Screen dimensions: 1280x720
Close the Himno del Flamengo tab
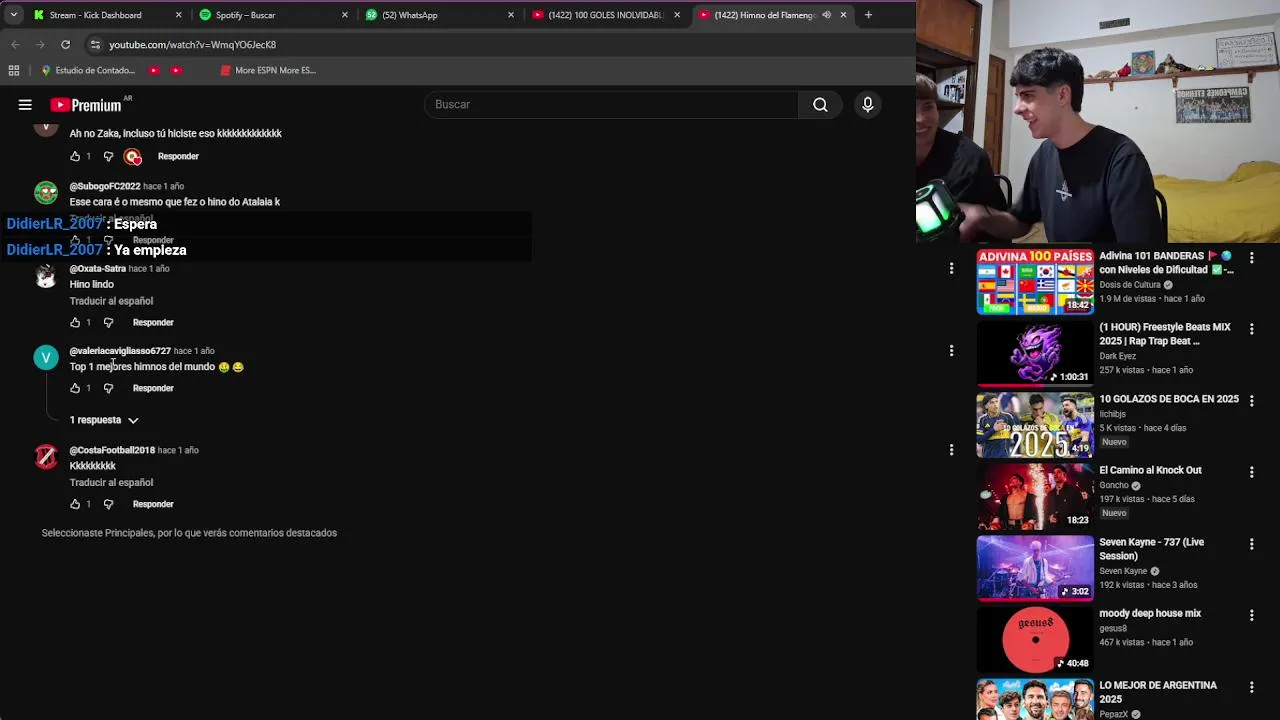pos(843,15)
